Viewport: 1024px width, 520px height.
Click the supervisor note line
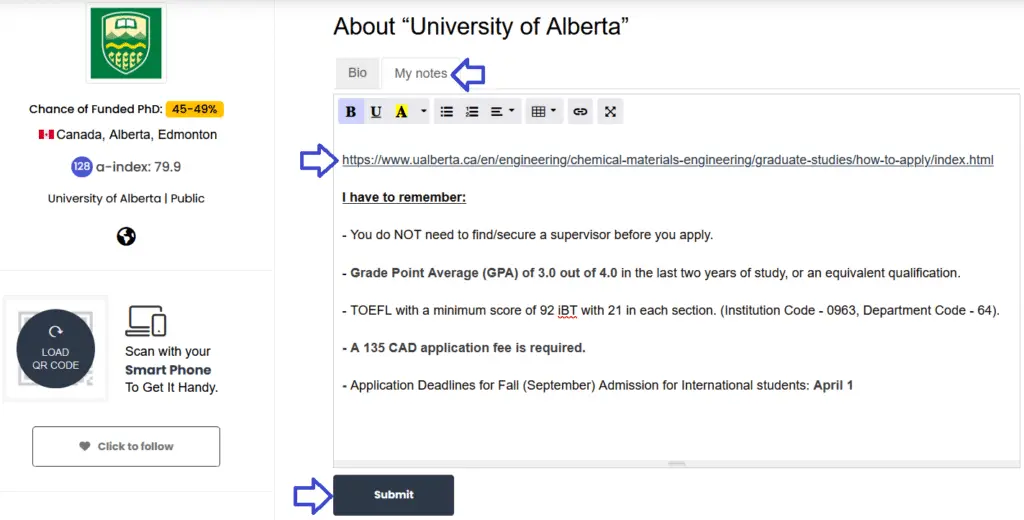pos(528,235)
